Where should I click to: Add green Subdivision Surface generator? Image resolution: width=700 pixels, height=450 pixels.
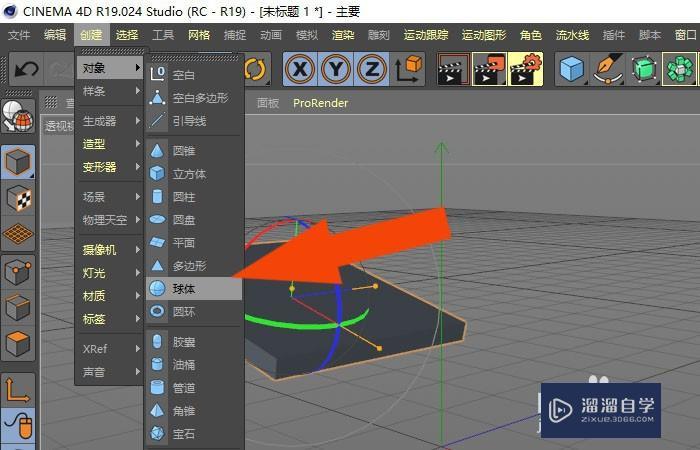643,69
